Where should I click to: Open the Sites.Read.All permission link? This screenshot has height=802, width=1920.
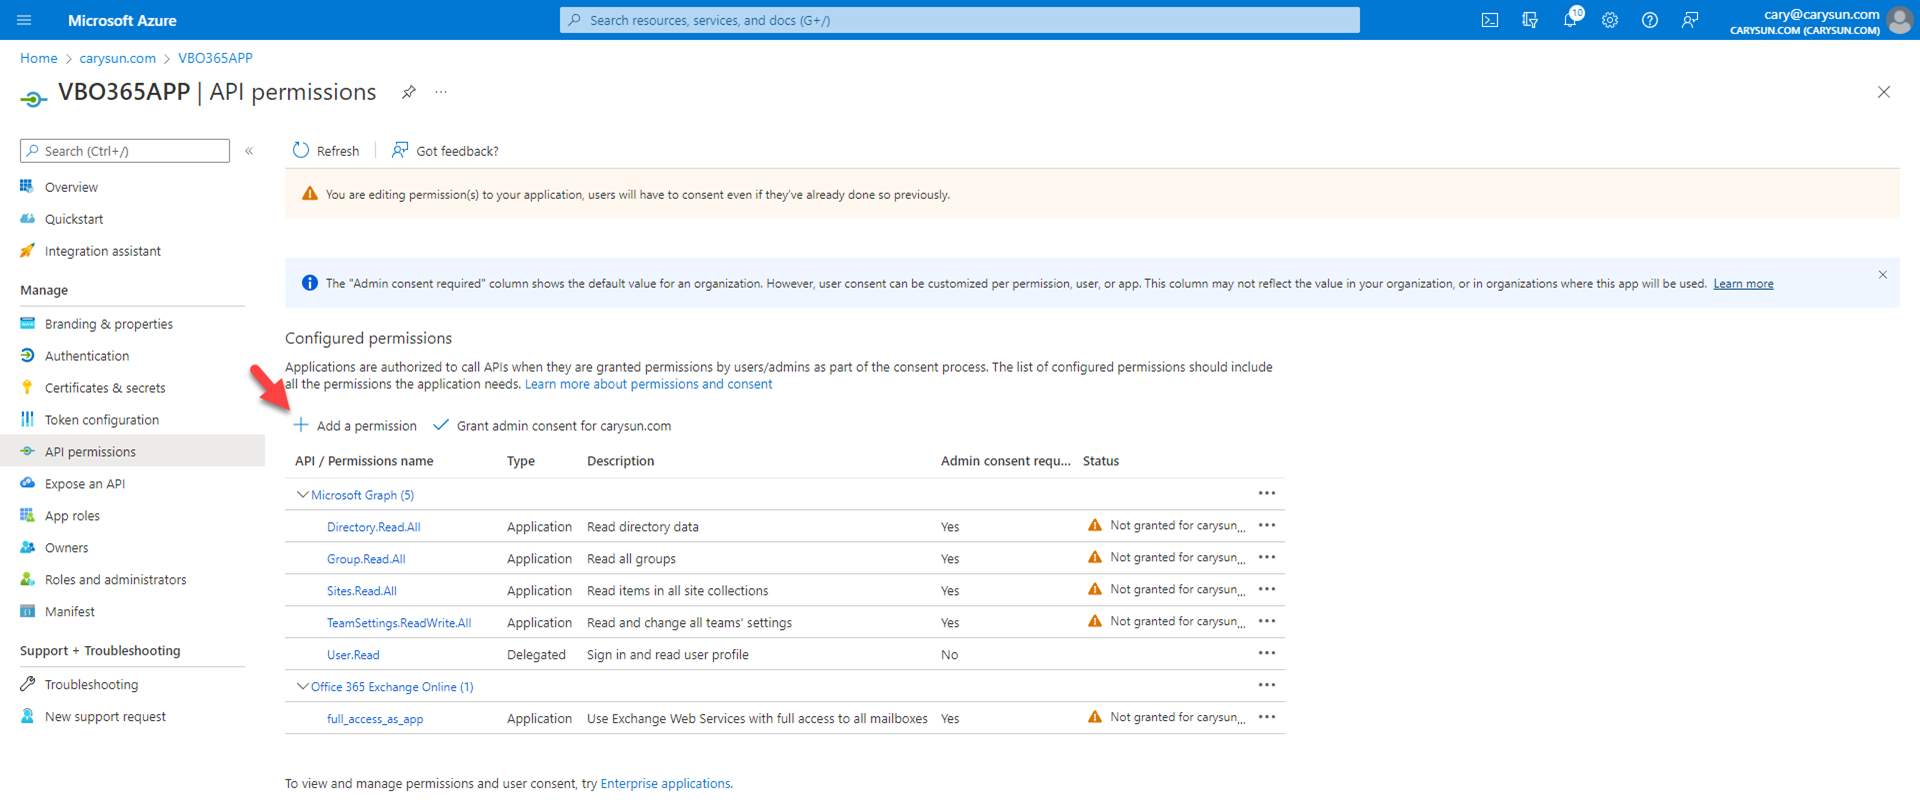pyautogui.click(x=362, y=591)
